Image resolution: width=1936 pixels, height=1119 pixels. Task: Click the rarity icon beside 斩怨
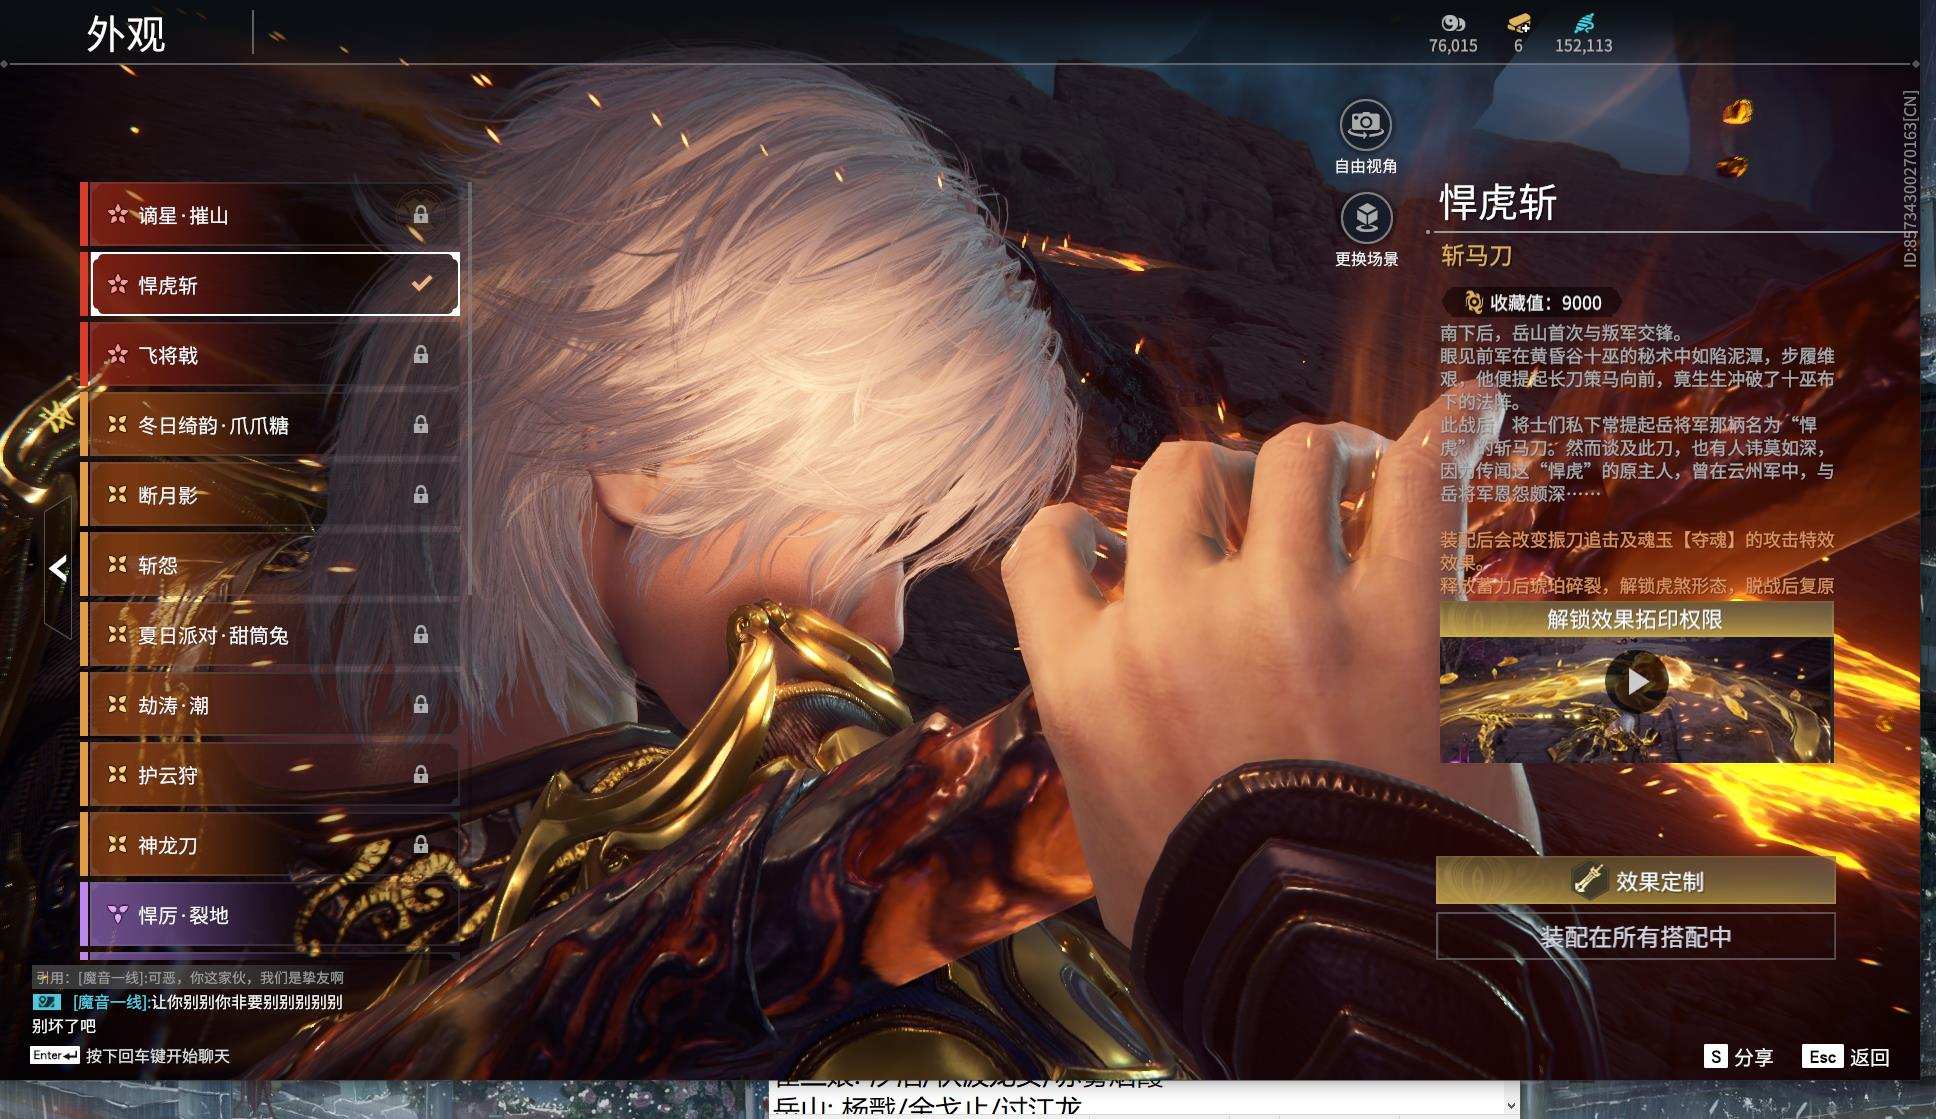click(x=118, y=564)
